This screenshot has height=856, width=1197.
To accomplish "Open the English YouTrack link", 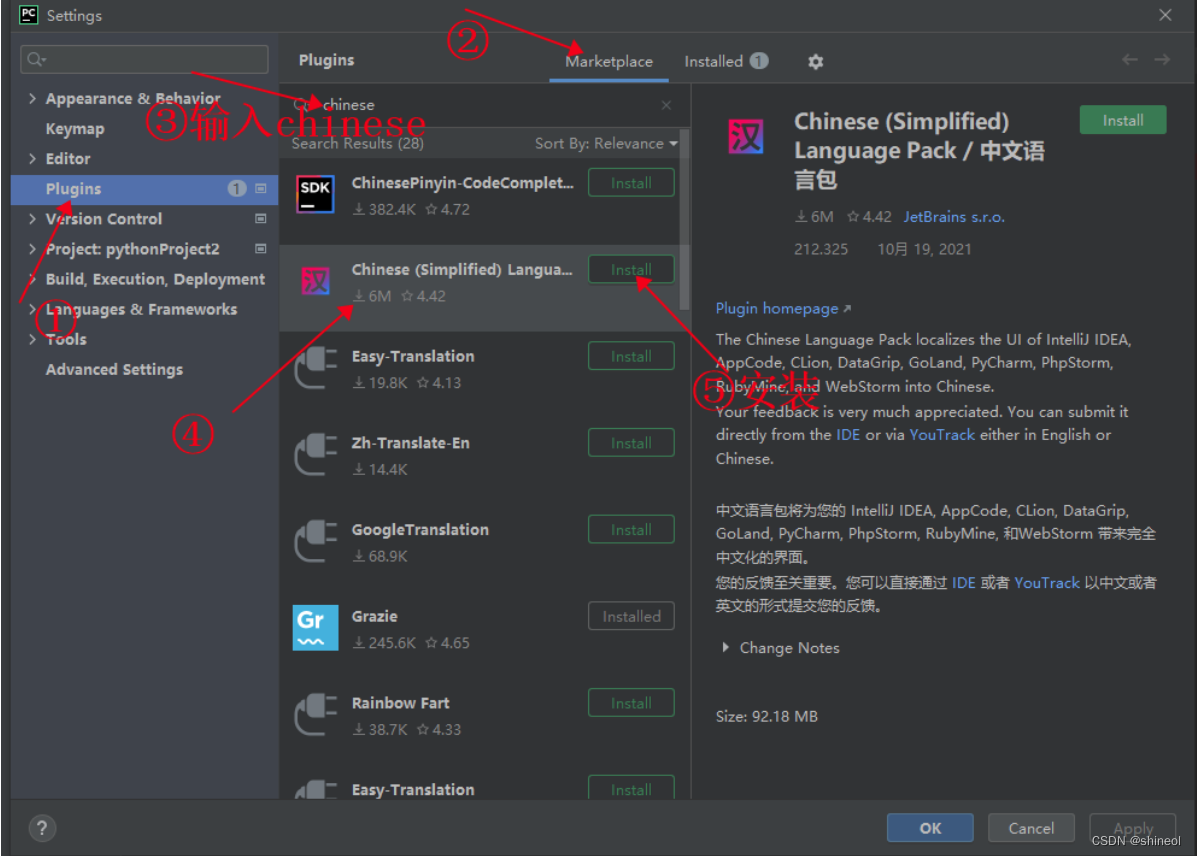I will click(x=942, y=434).
